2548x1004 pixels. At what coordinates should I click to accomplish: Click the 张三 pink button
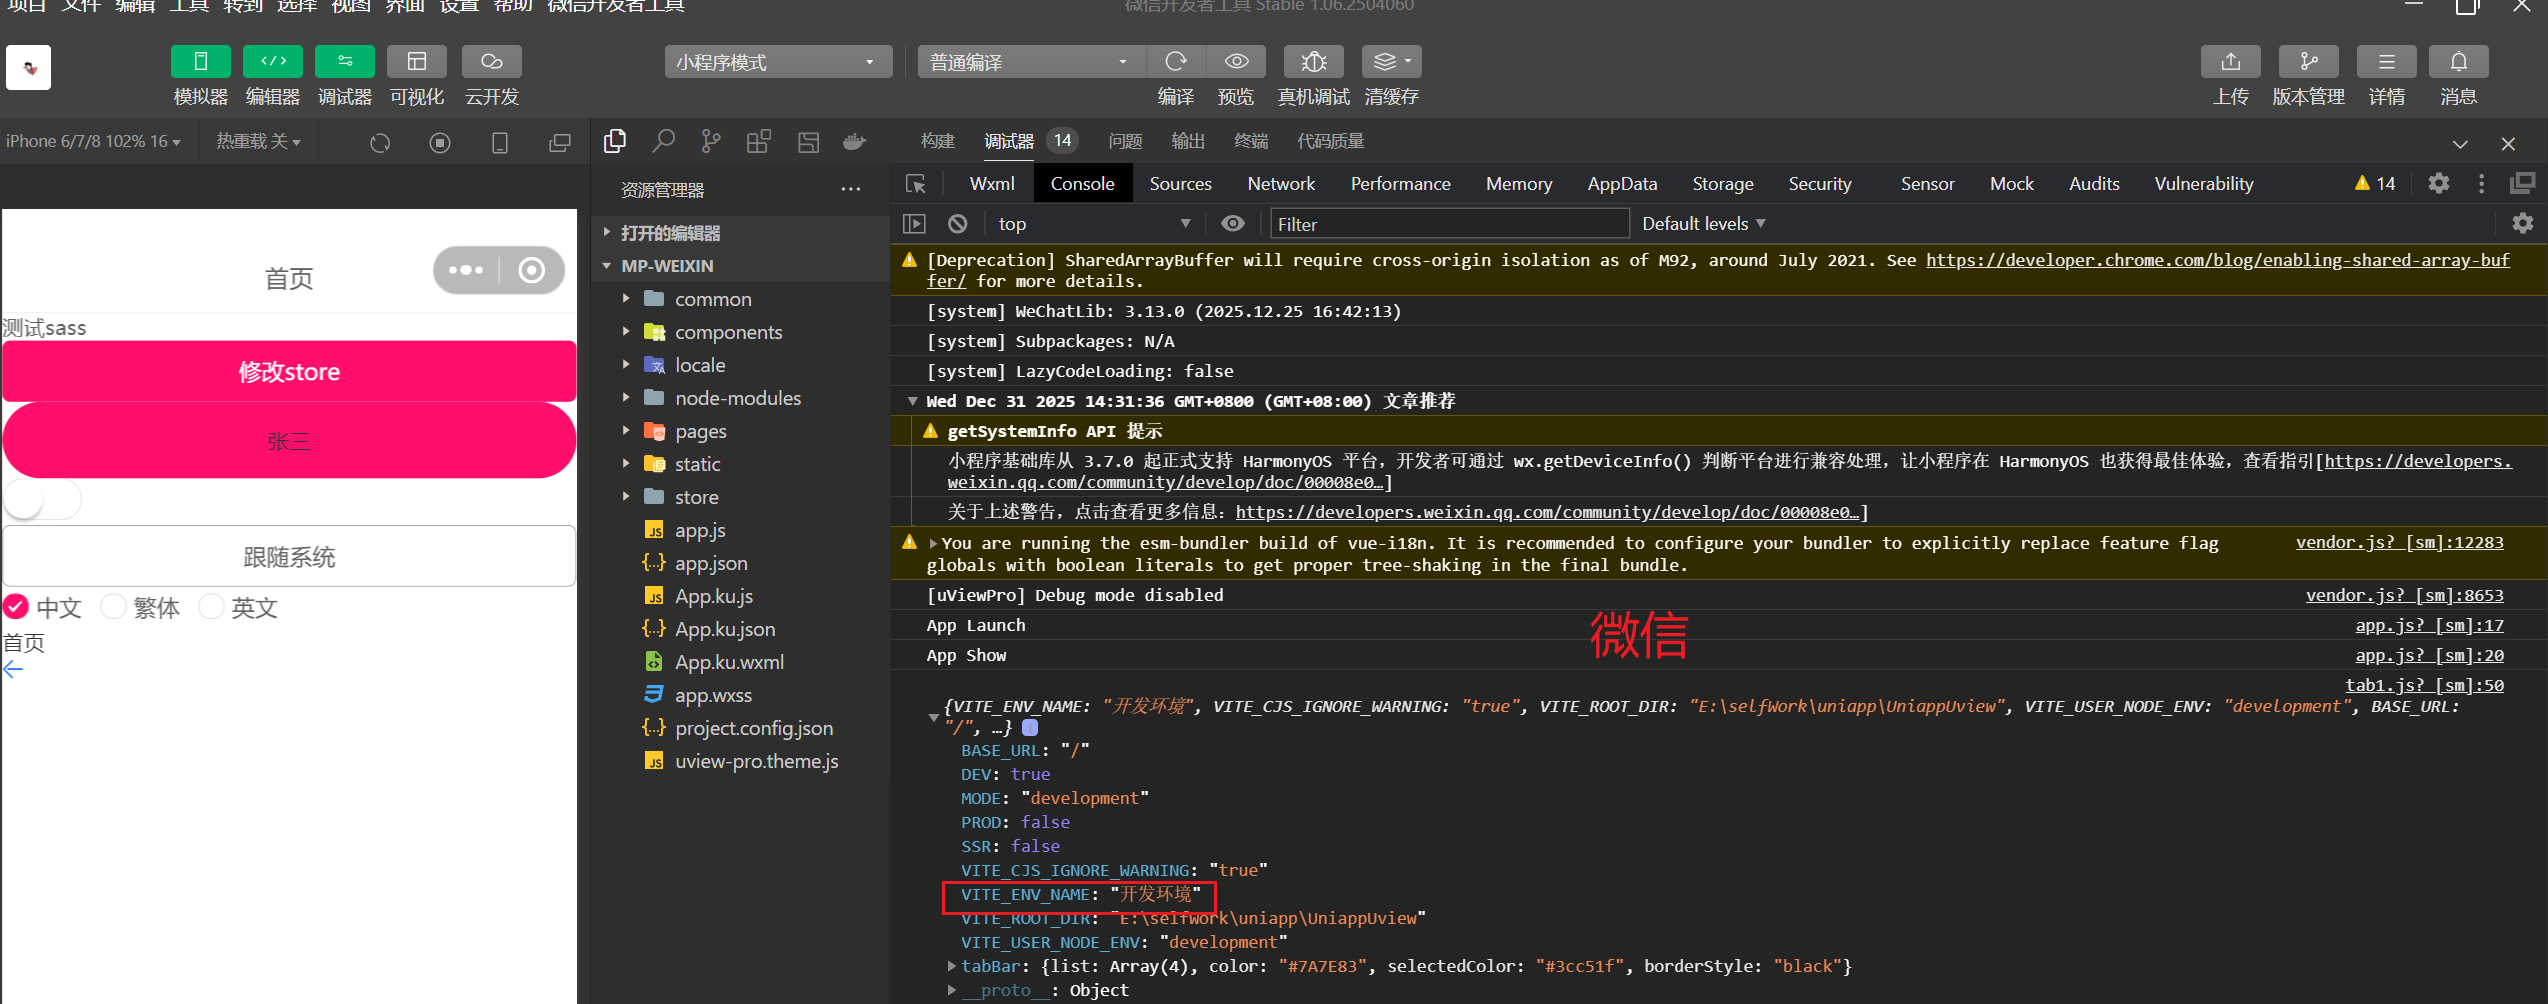[x=289, y=441]
